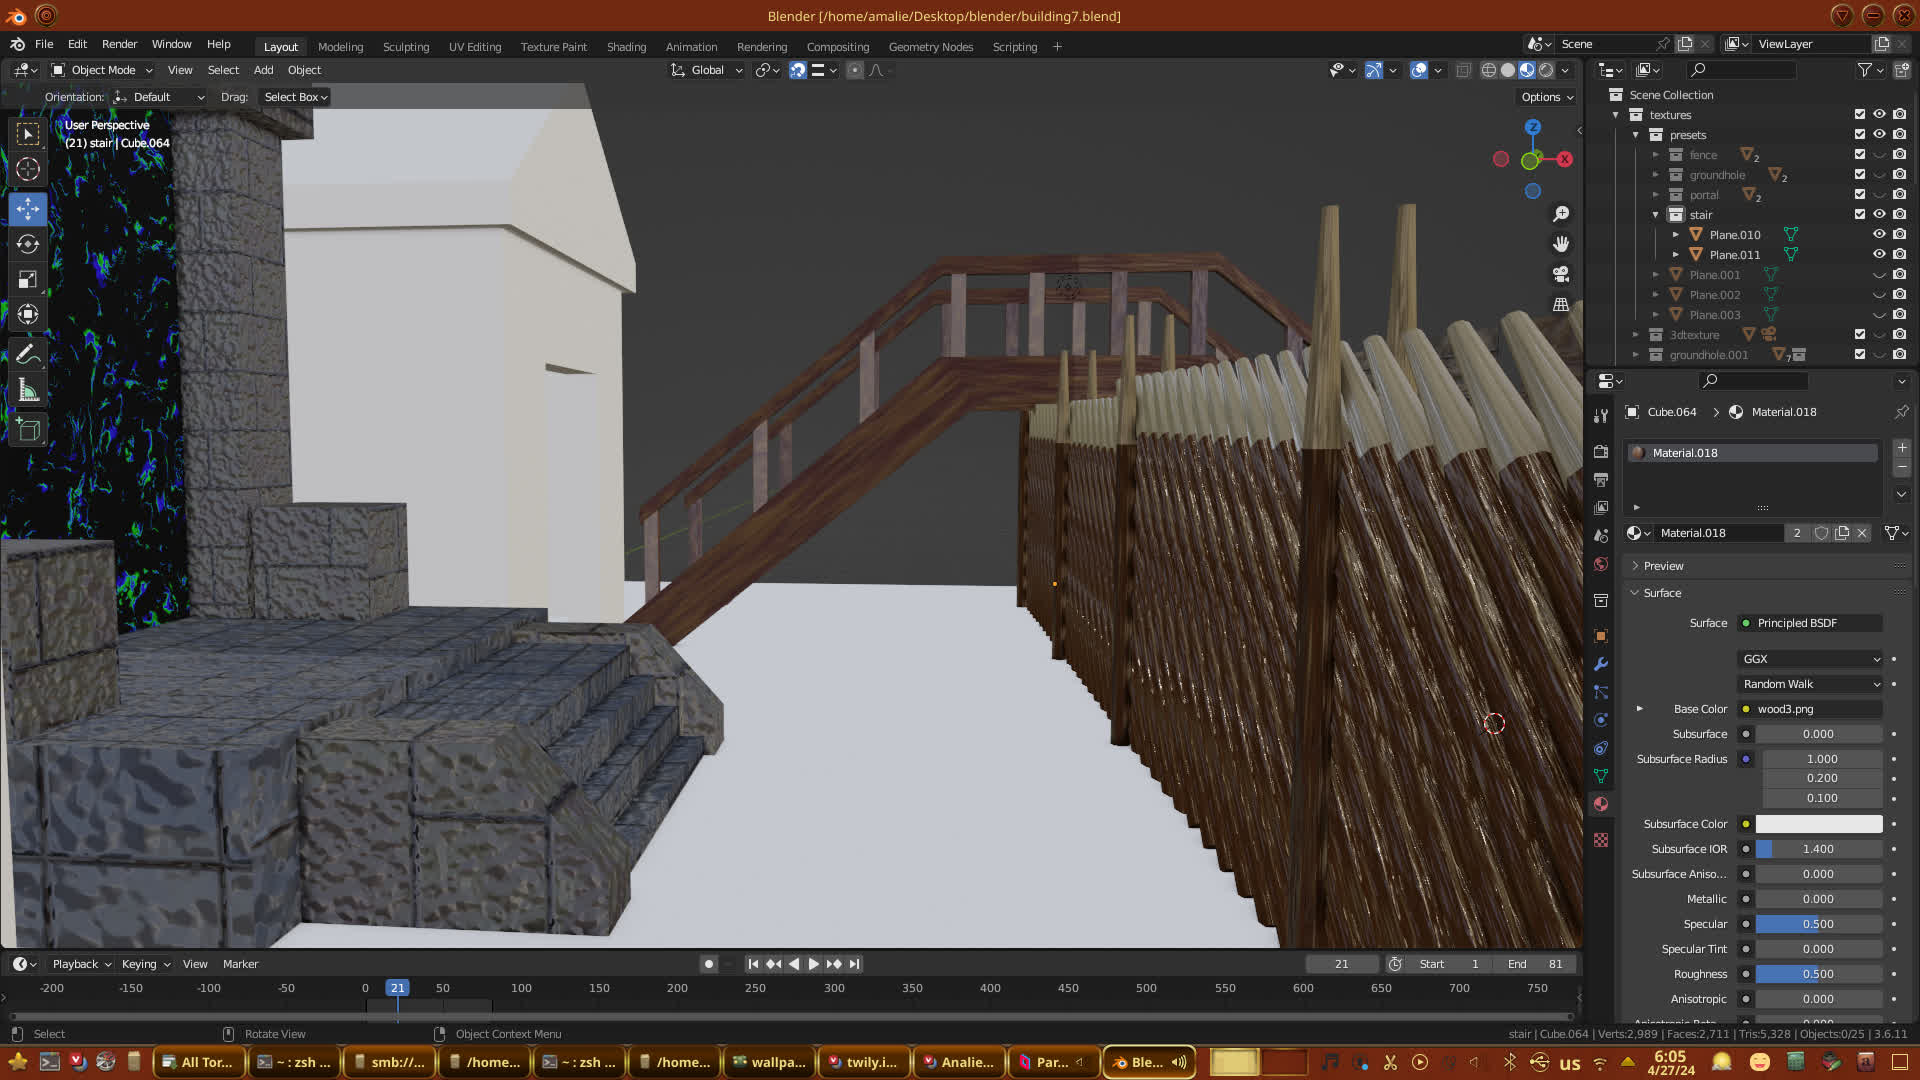Select the Rotate tool
1920x1080 pixels.
pos(28,244)
